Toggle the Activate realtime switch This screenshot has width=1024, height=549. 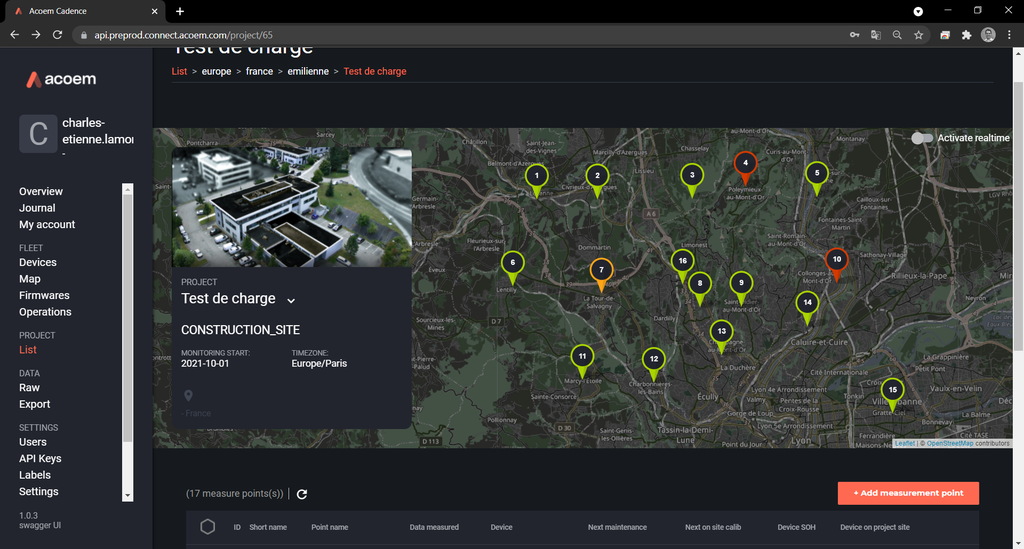click(x=922, y=138)
